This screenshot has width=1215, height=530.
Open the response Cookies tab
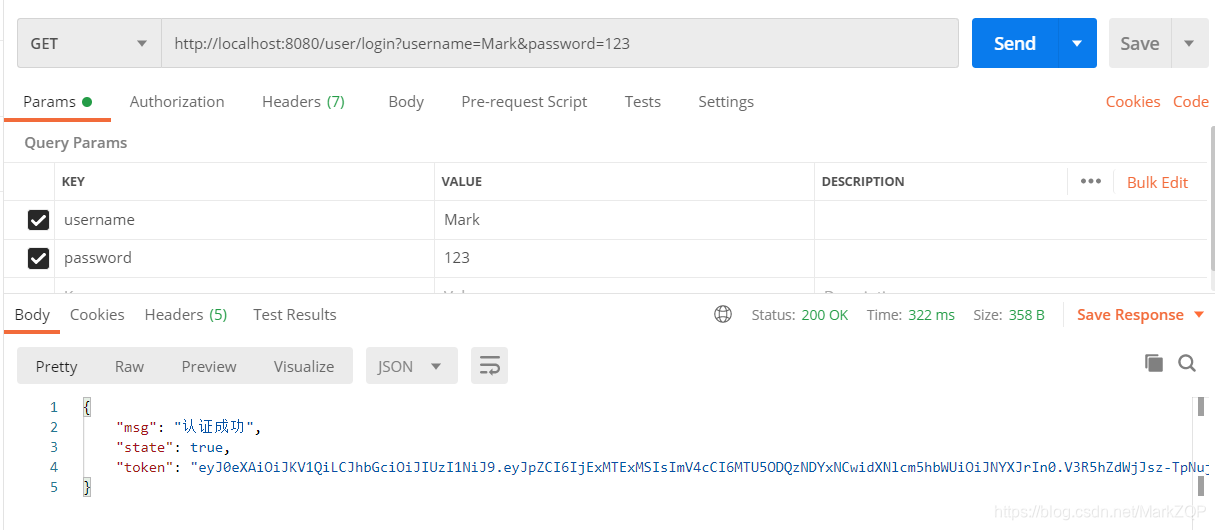pos(97,315)
